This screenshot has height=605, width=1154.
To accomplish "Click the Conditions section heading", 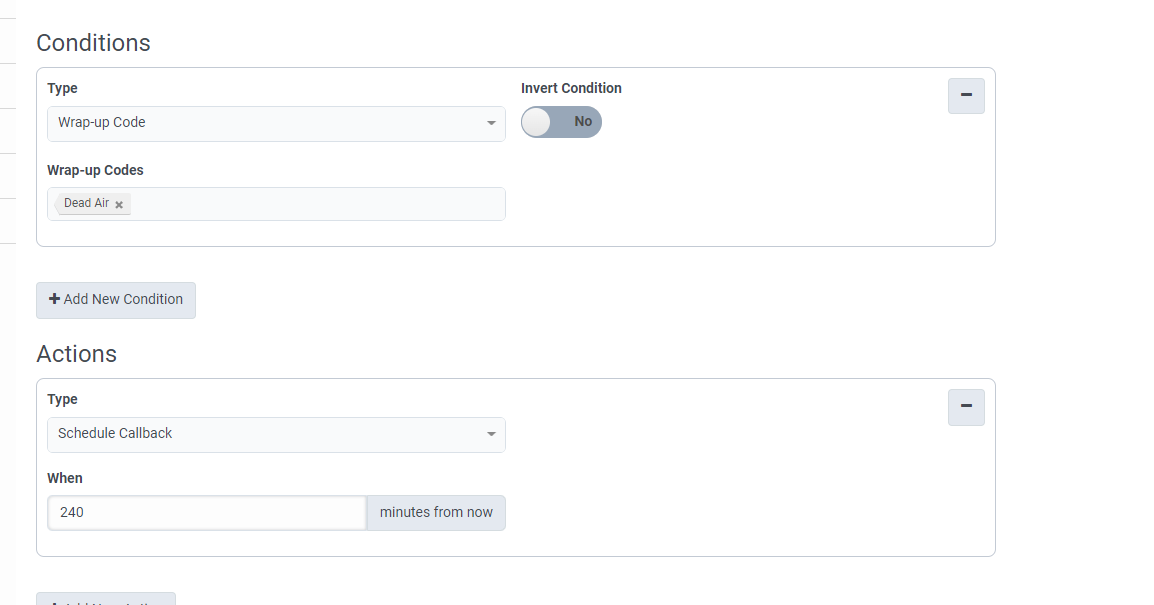I will [x=93, y=43].
